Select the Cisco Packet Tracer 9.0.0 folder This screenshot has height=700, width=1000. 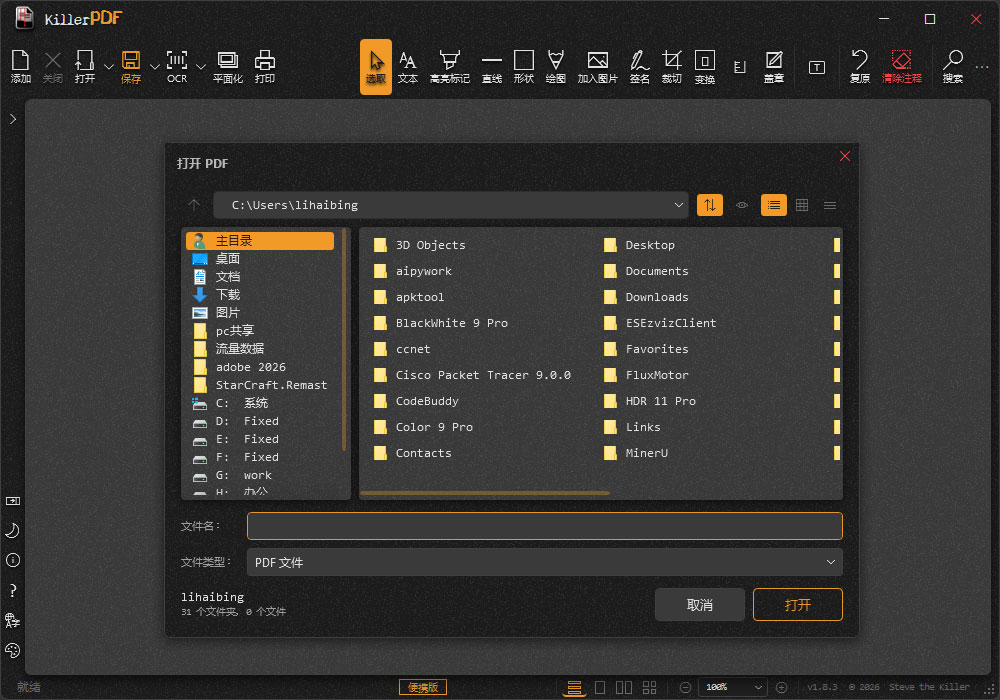pos(472,375)
